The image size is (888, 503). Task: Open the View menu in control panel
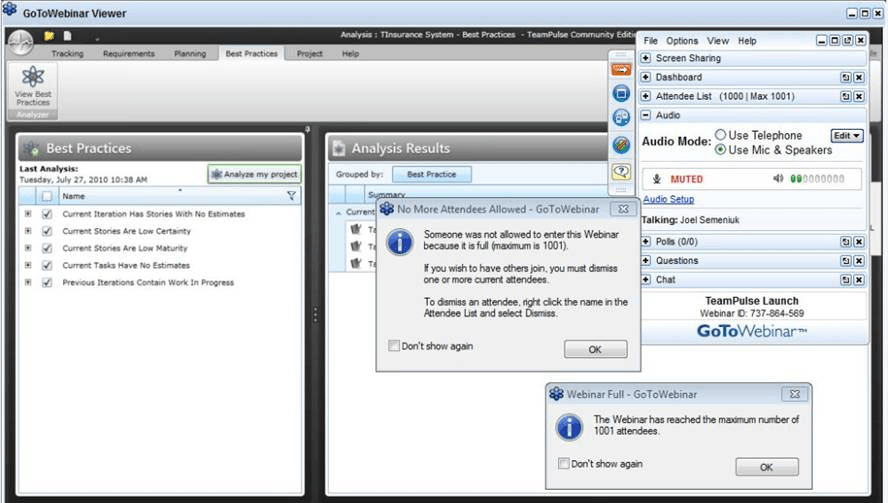tap(718, 41)
